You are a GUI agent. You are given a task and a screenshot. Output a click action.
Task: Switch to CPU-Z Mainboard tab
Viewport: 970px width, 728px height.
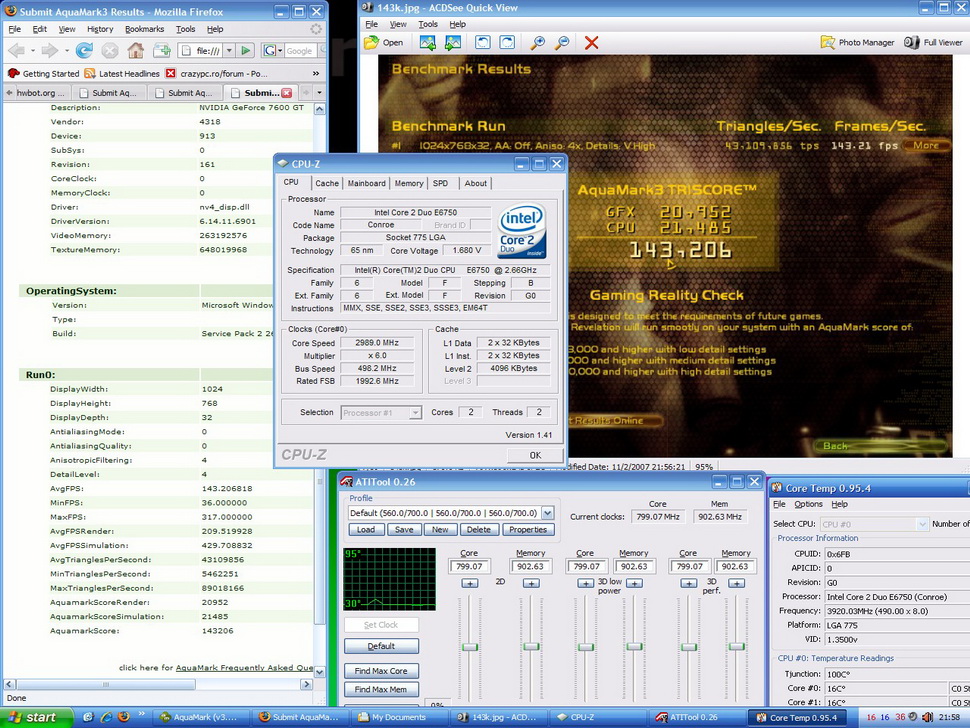pyautogui.click(x=366, y=183)
